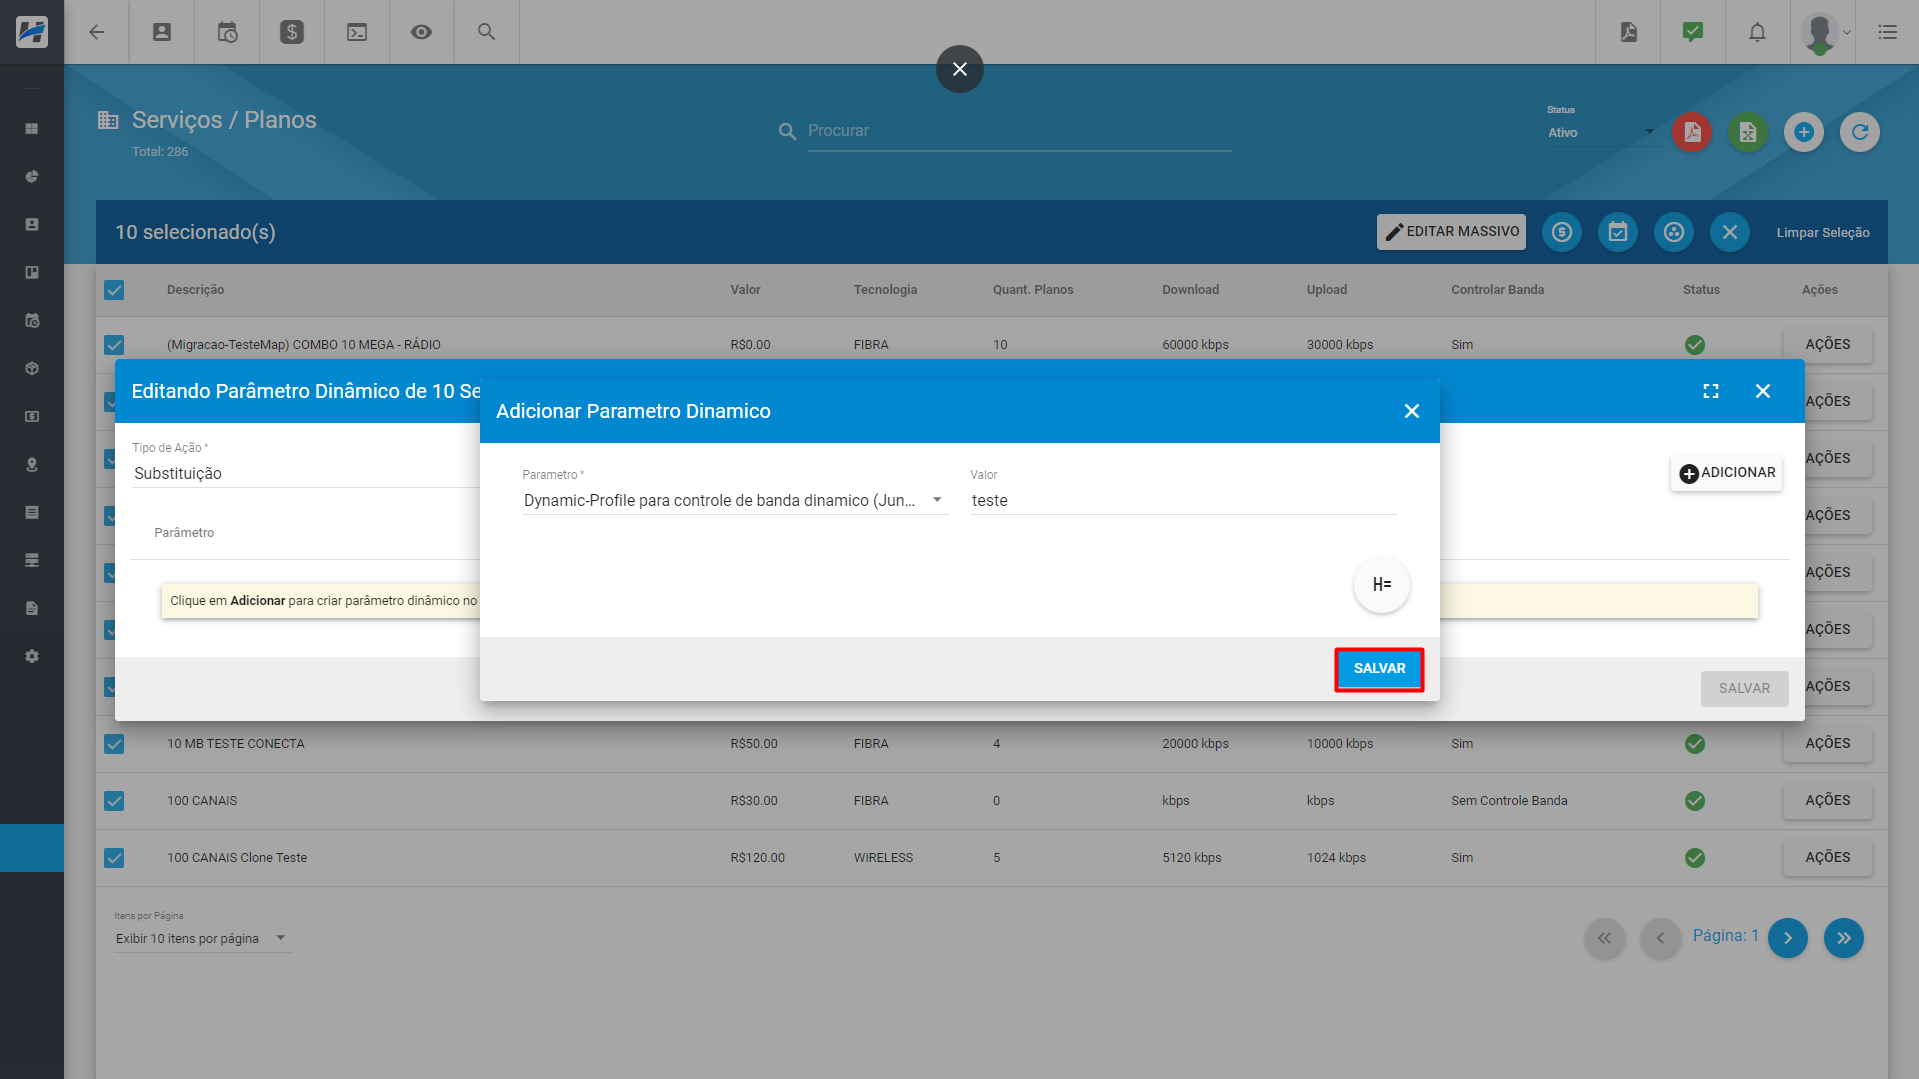Open the settings gear in left sidebar
Screen dimensions: 1919x1079
coord(32,657)
